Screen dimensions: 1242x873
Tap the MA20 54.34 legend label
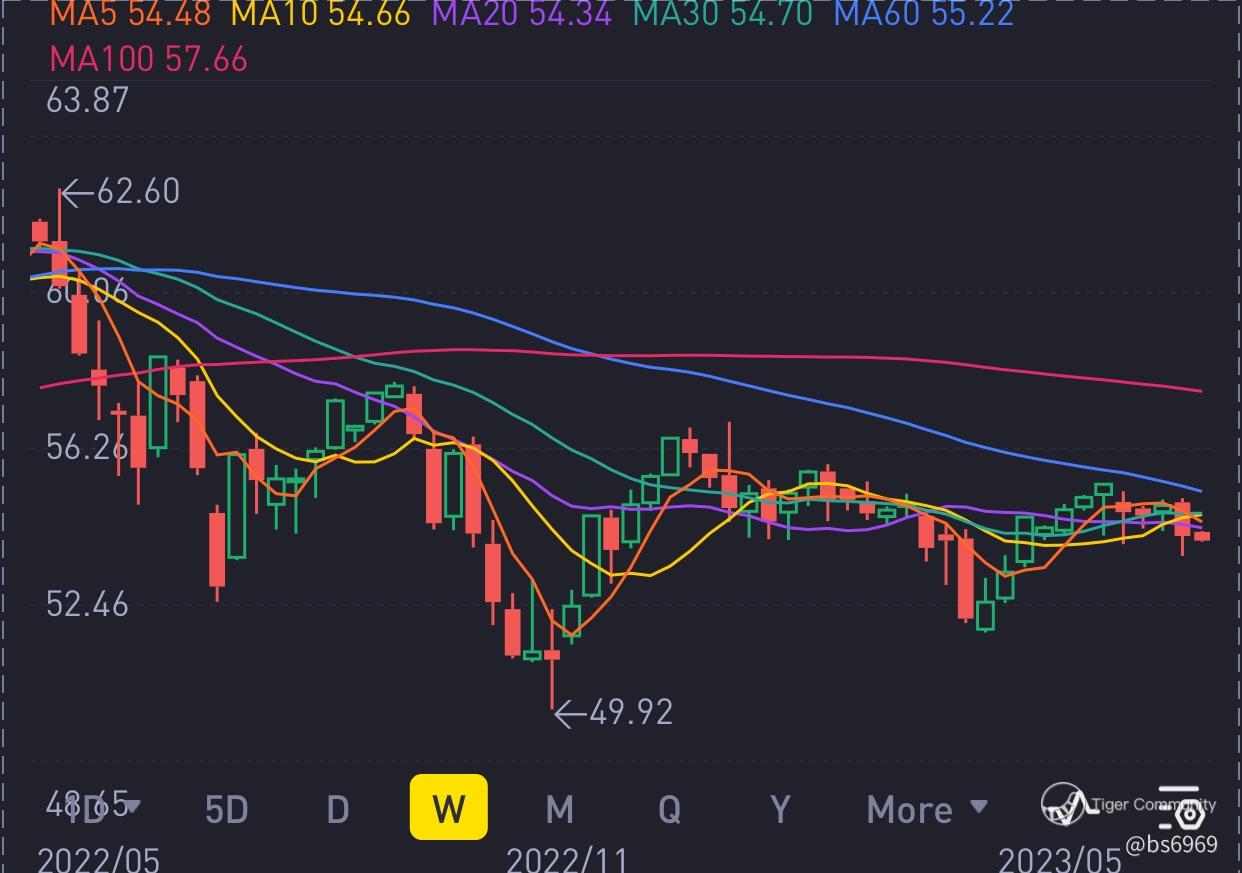(x=522, y=14)
